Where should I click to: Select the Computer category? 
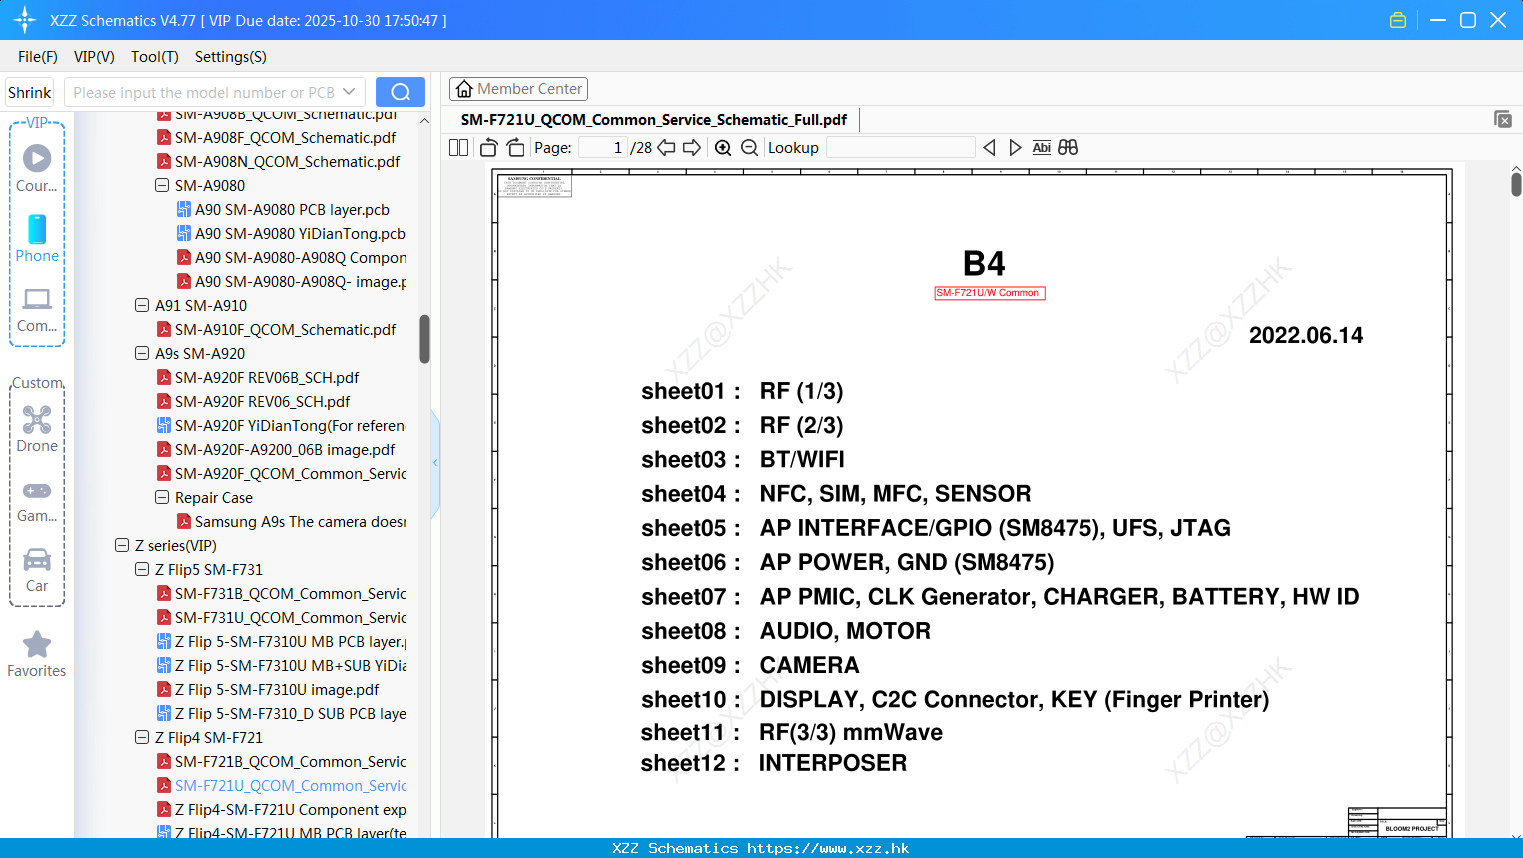[x=37, y=309]
